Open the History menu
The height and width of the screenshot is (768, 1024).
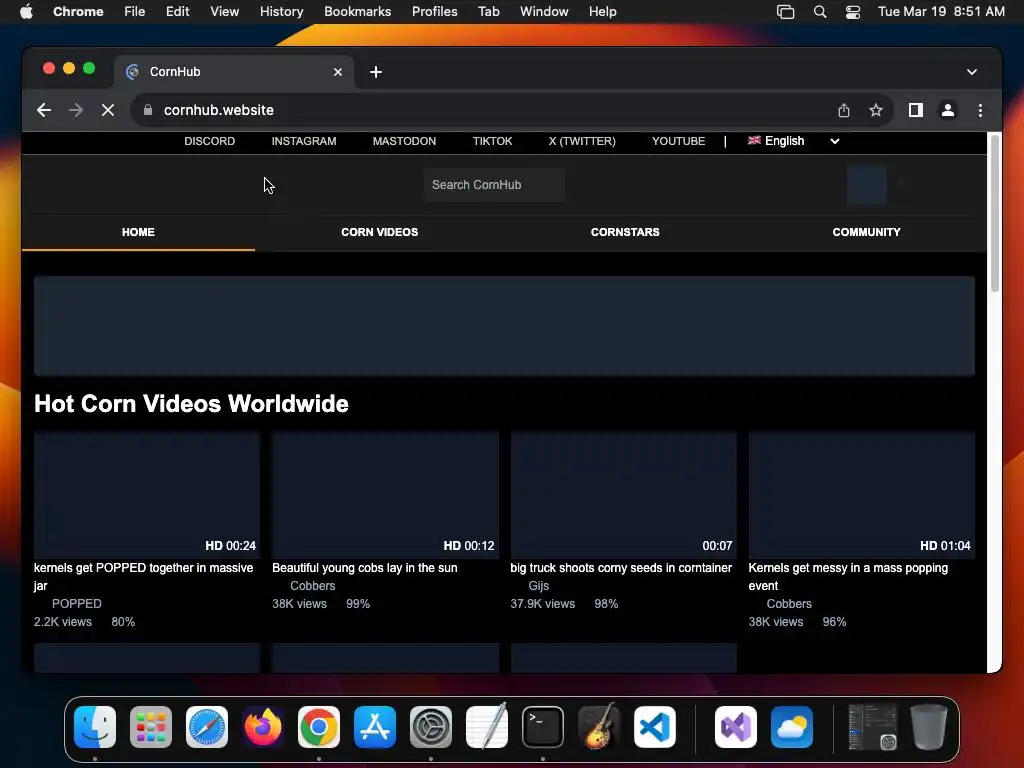click(x=281, y=12)
